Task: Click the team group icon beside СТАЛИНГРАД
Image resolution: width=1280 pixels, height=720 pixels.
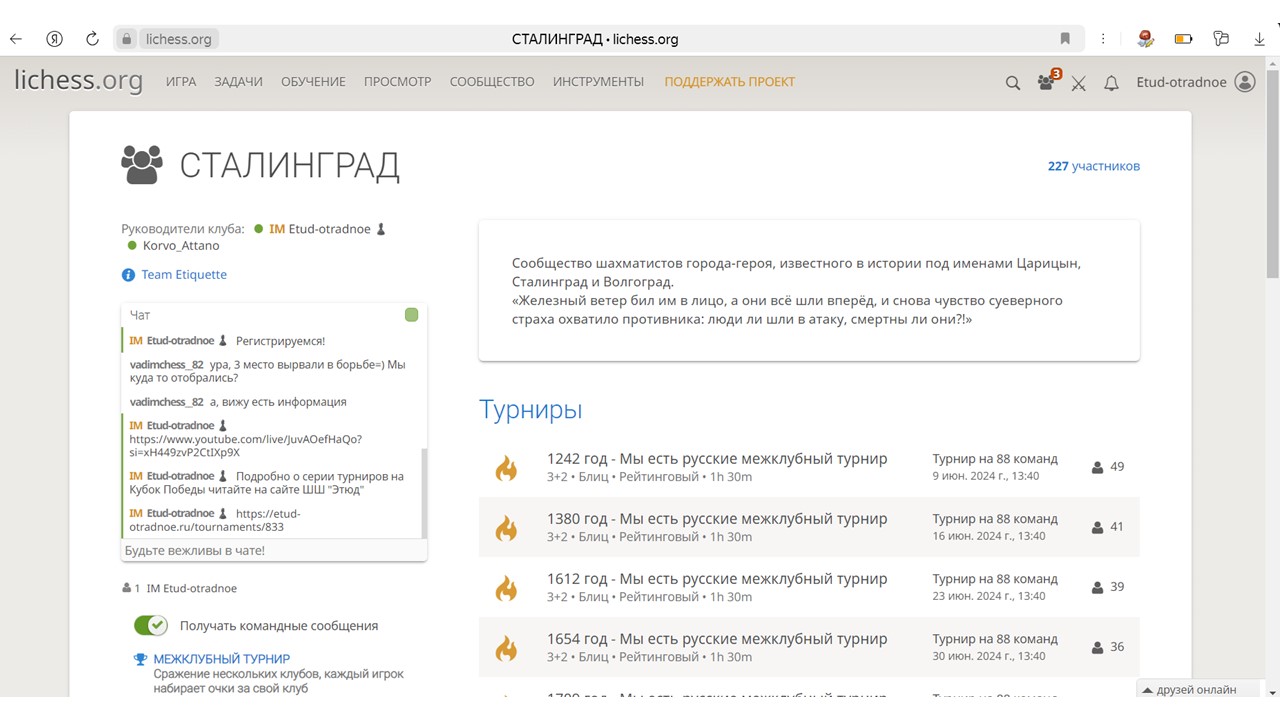Action: tap(142, 165)
